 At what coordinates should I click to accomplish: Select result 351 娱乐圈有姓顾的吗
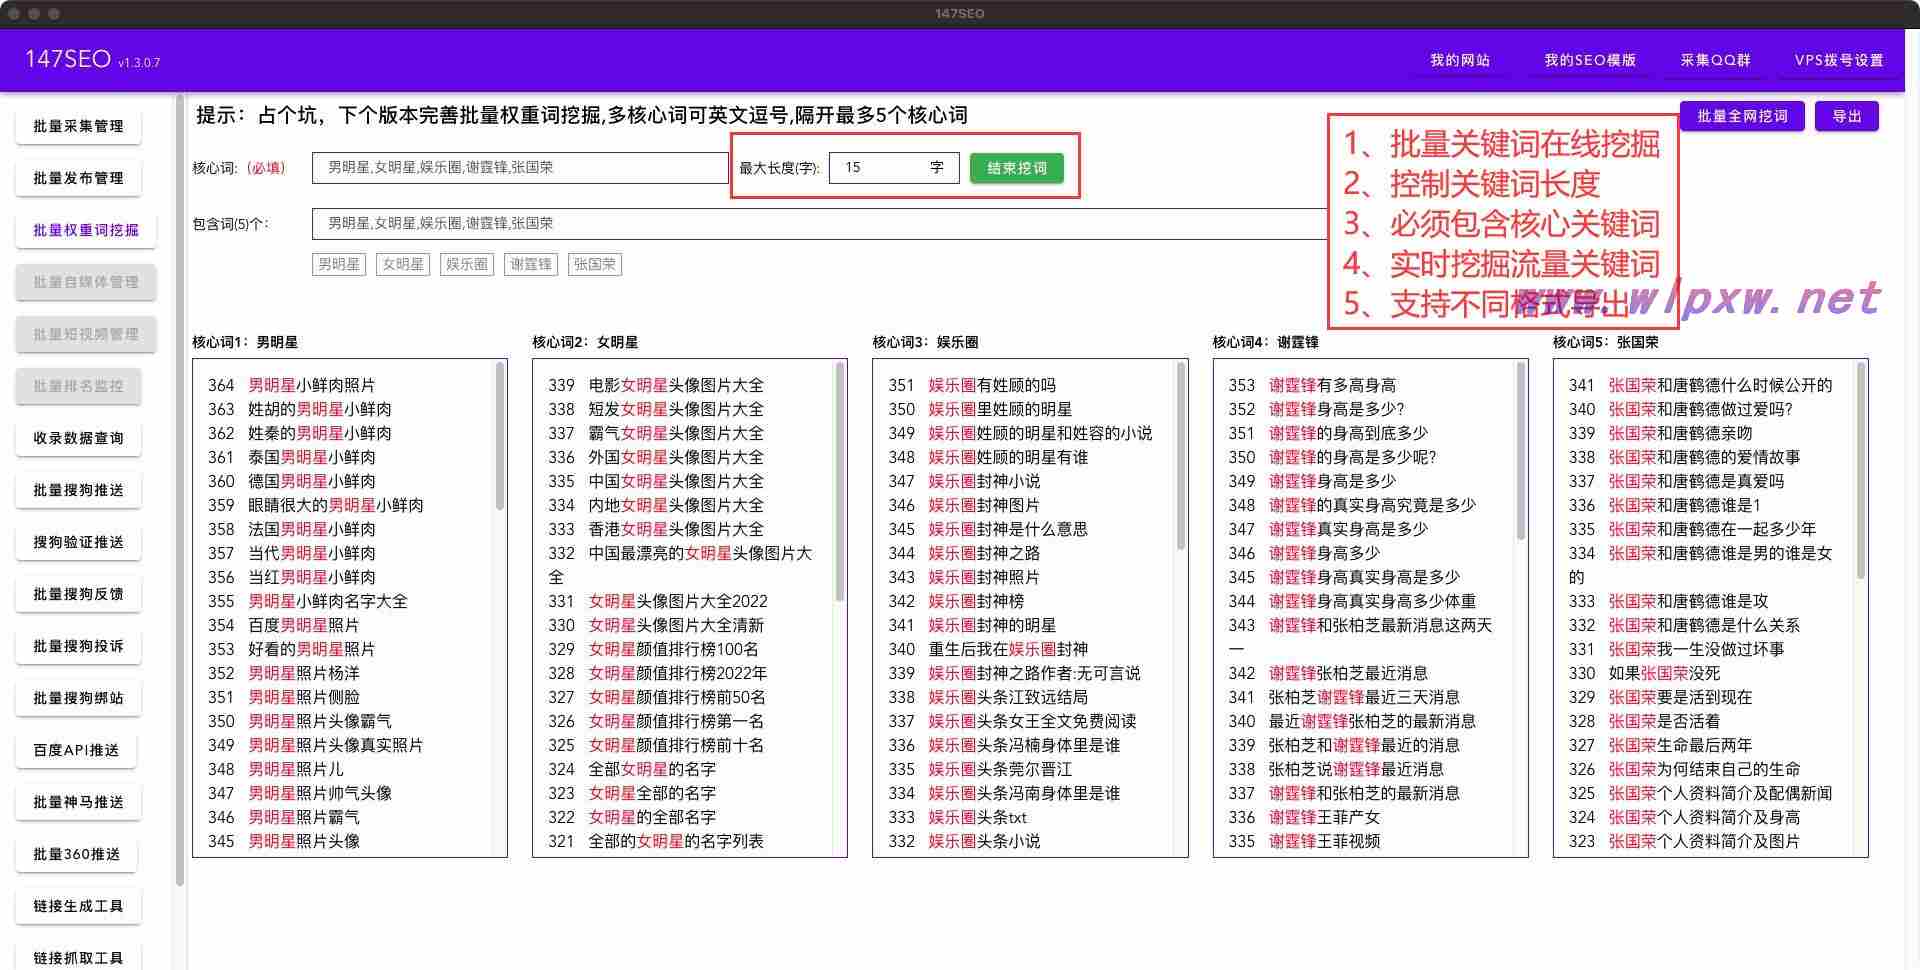click(972, 385)
